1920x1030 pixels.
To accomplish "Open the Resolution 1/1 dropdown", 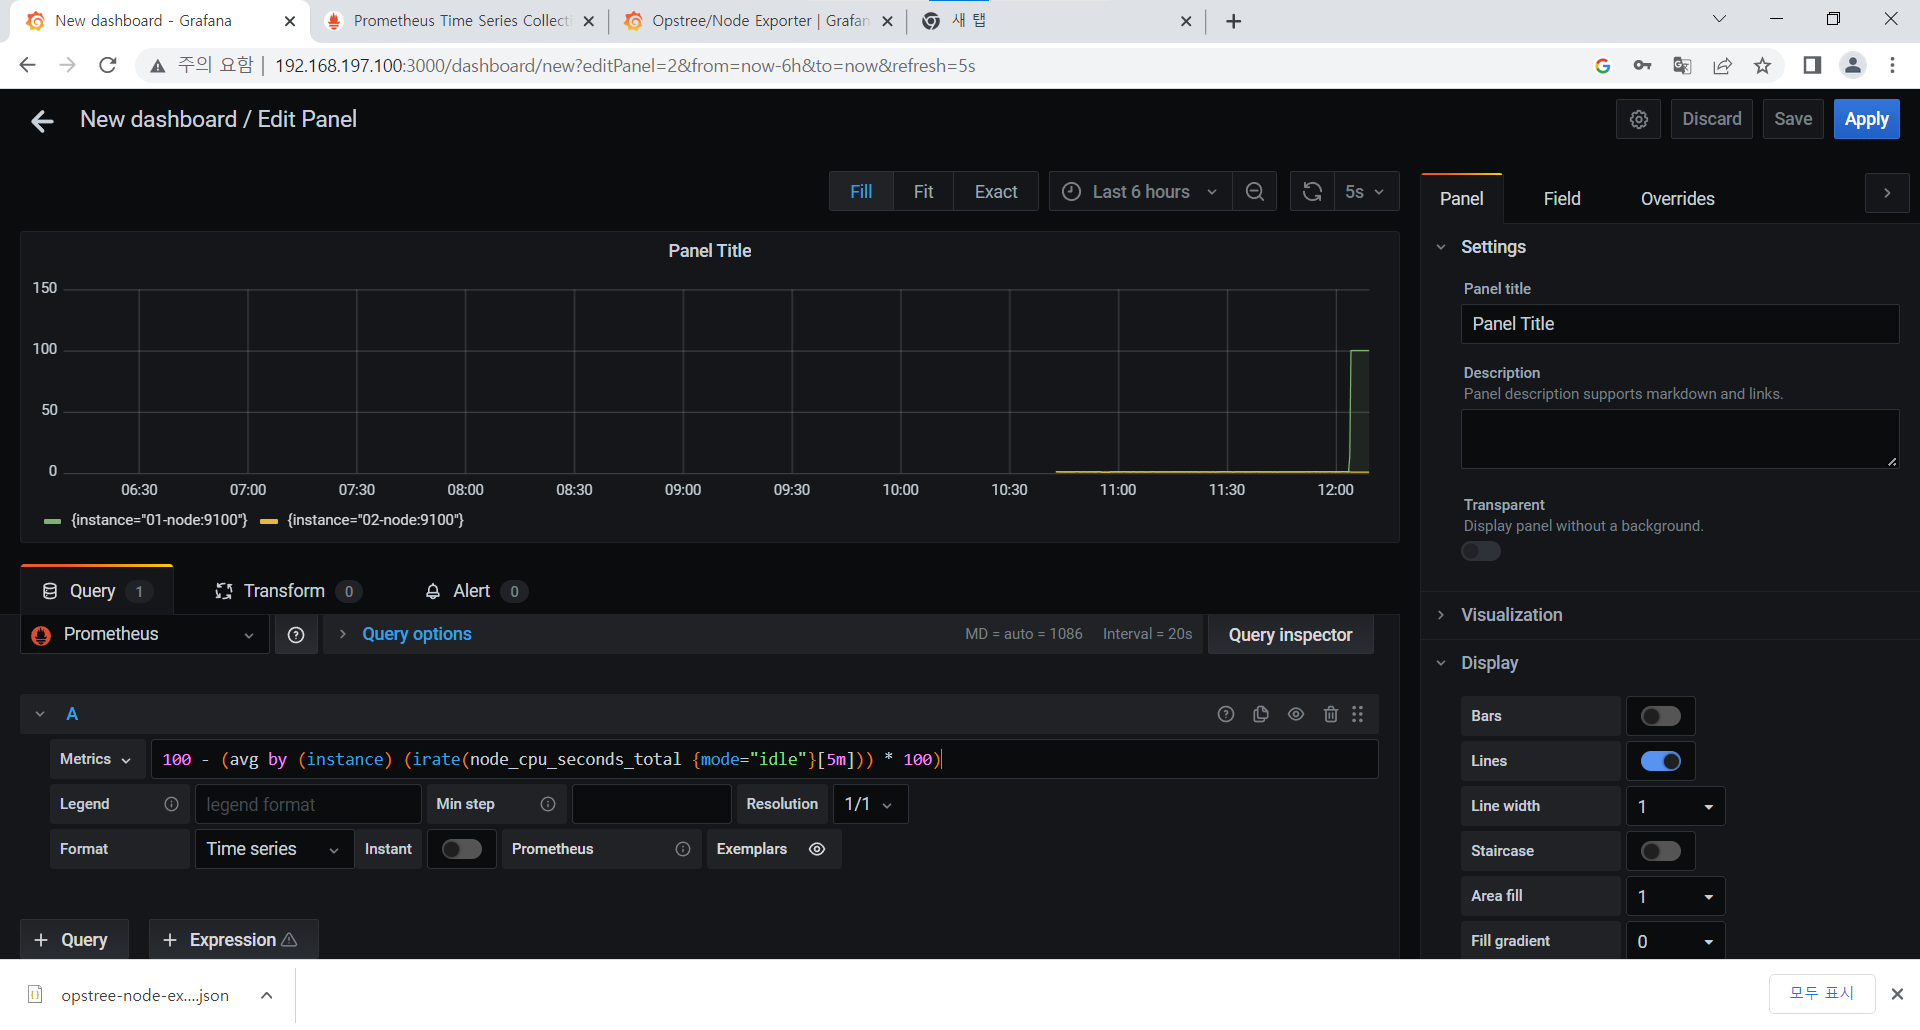I will [x=870, y=804].
